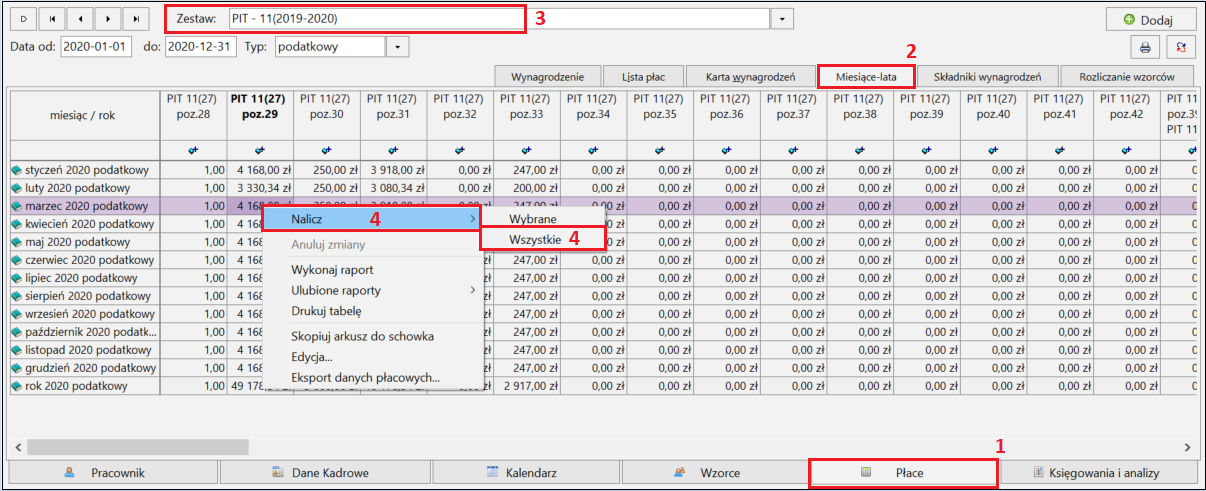
Task: Click cell 2 917,00 zł in rok 2020 row
Action: click(x=526, y=386)
